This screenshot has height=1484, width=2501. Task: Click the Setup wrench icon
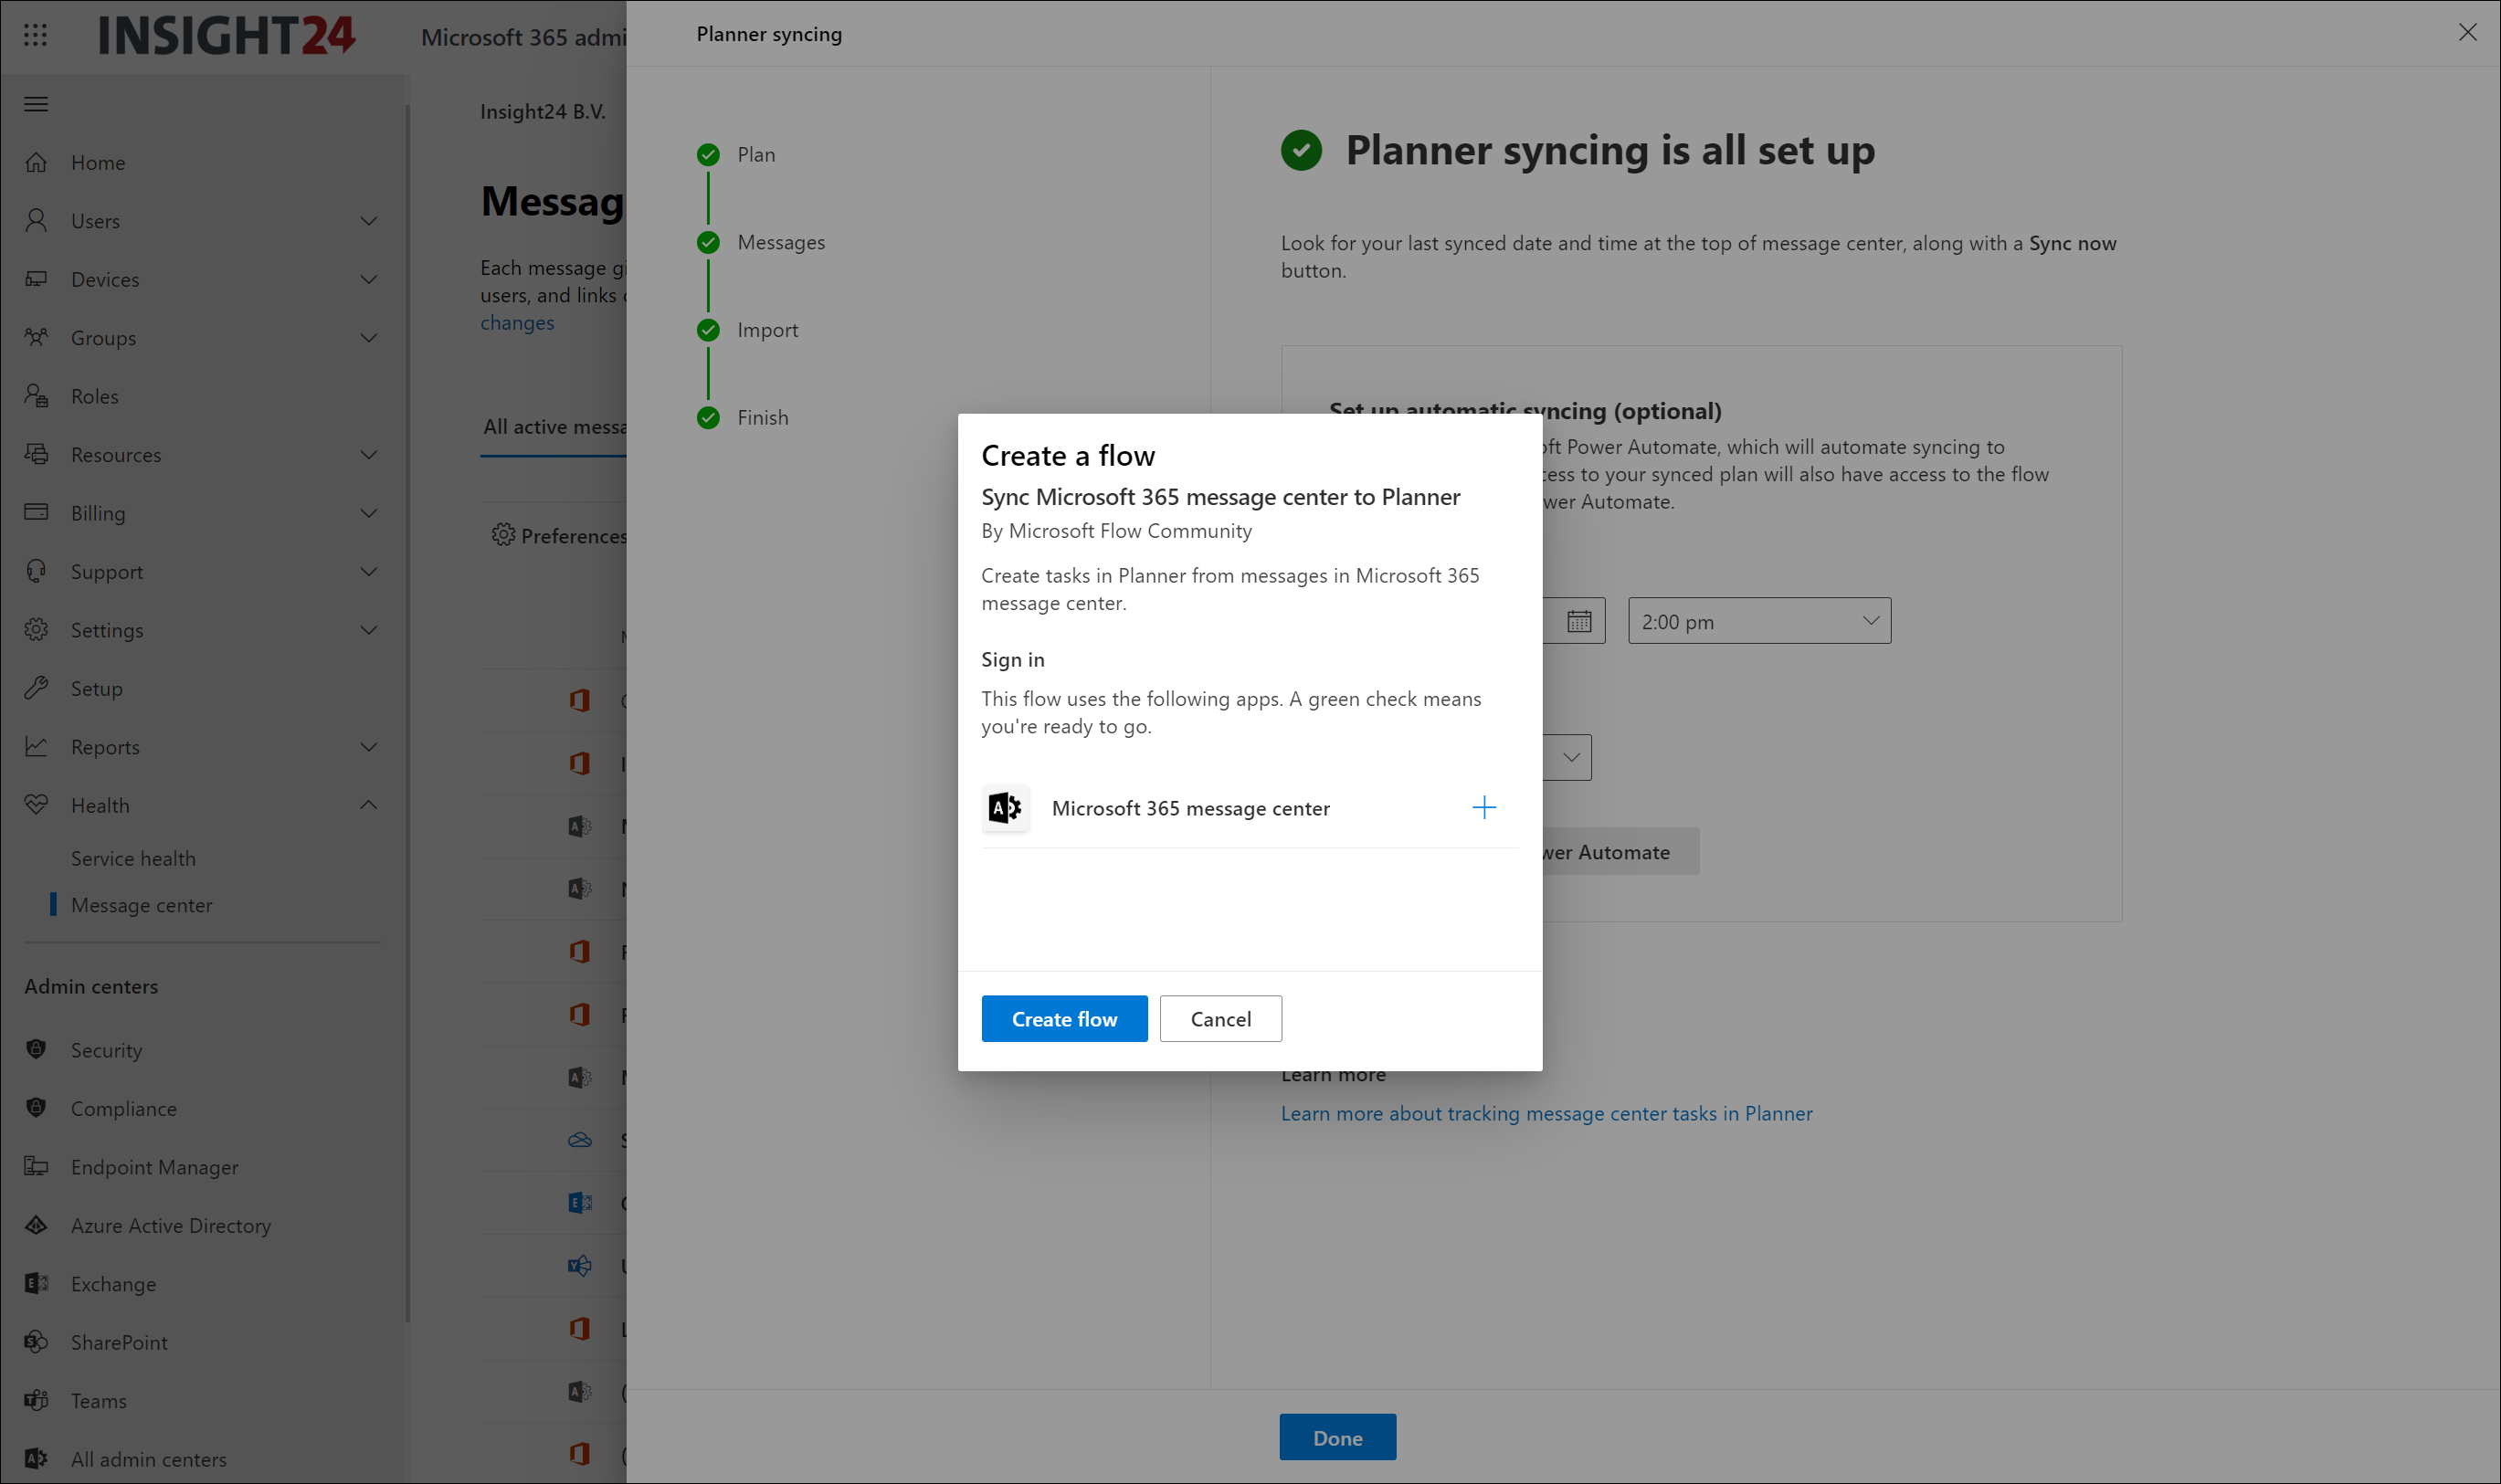pyautogui.click(x=36, y=688)
